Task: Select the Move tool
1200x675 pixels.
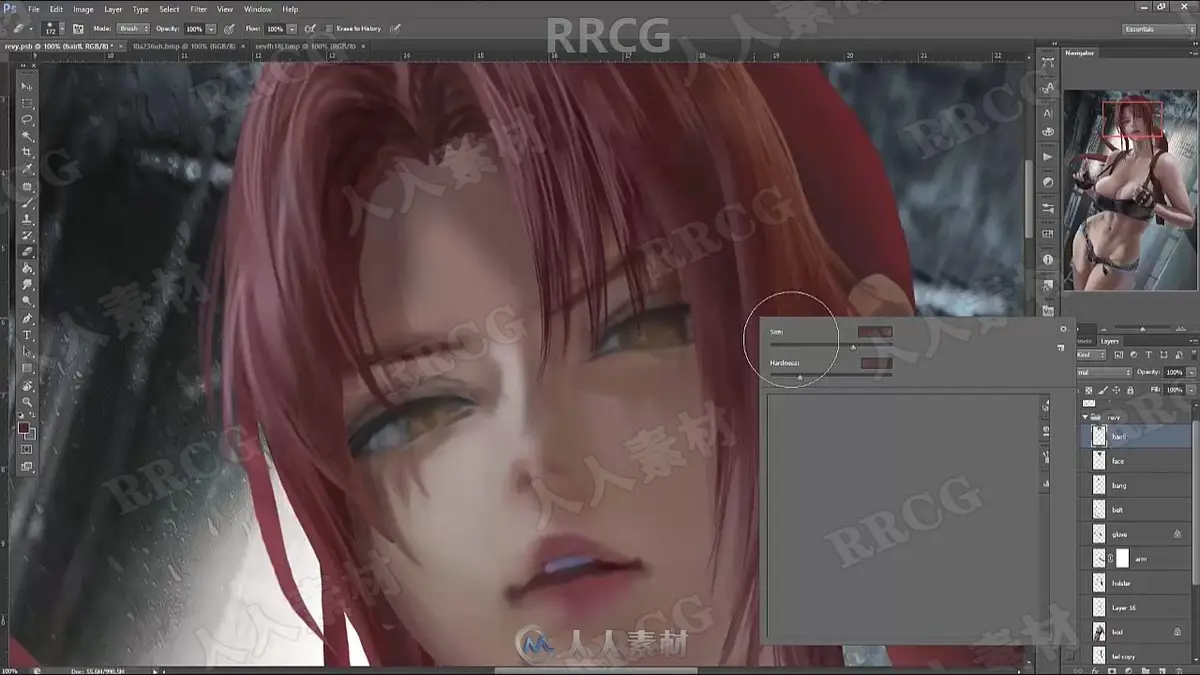Action: point(28,87)
